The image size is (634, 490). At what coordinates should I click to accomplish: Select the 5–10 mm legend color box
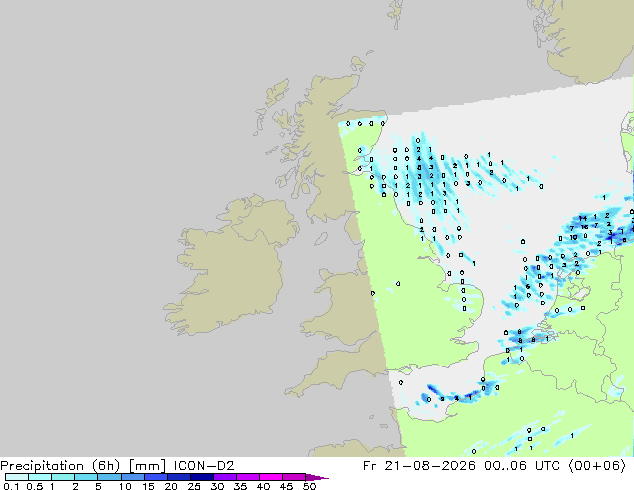[x=110, y=477]
